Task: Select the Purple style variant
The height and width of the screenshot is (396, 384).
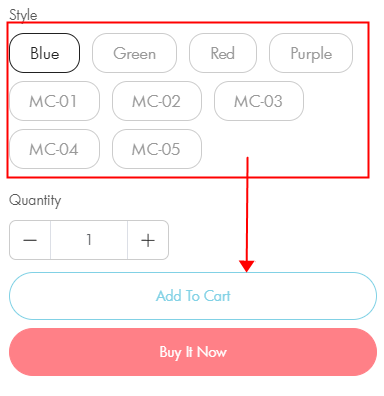Action: tap(311, 53)
